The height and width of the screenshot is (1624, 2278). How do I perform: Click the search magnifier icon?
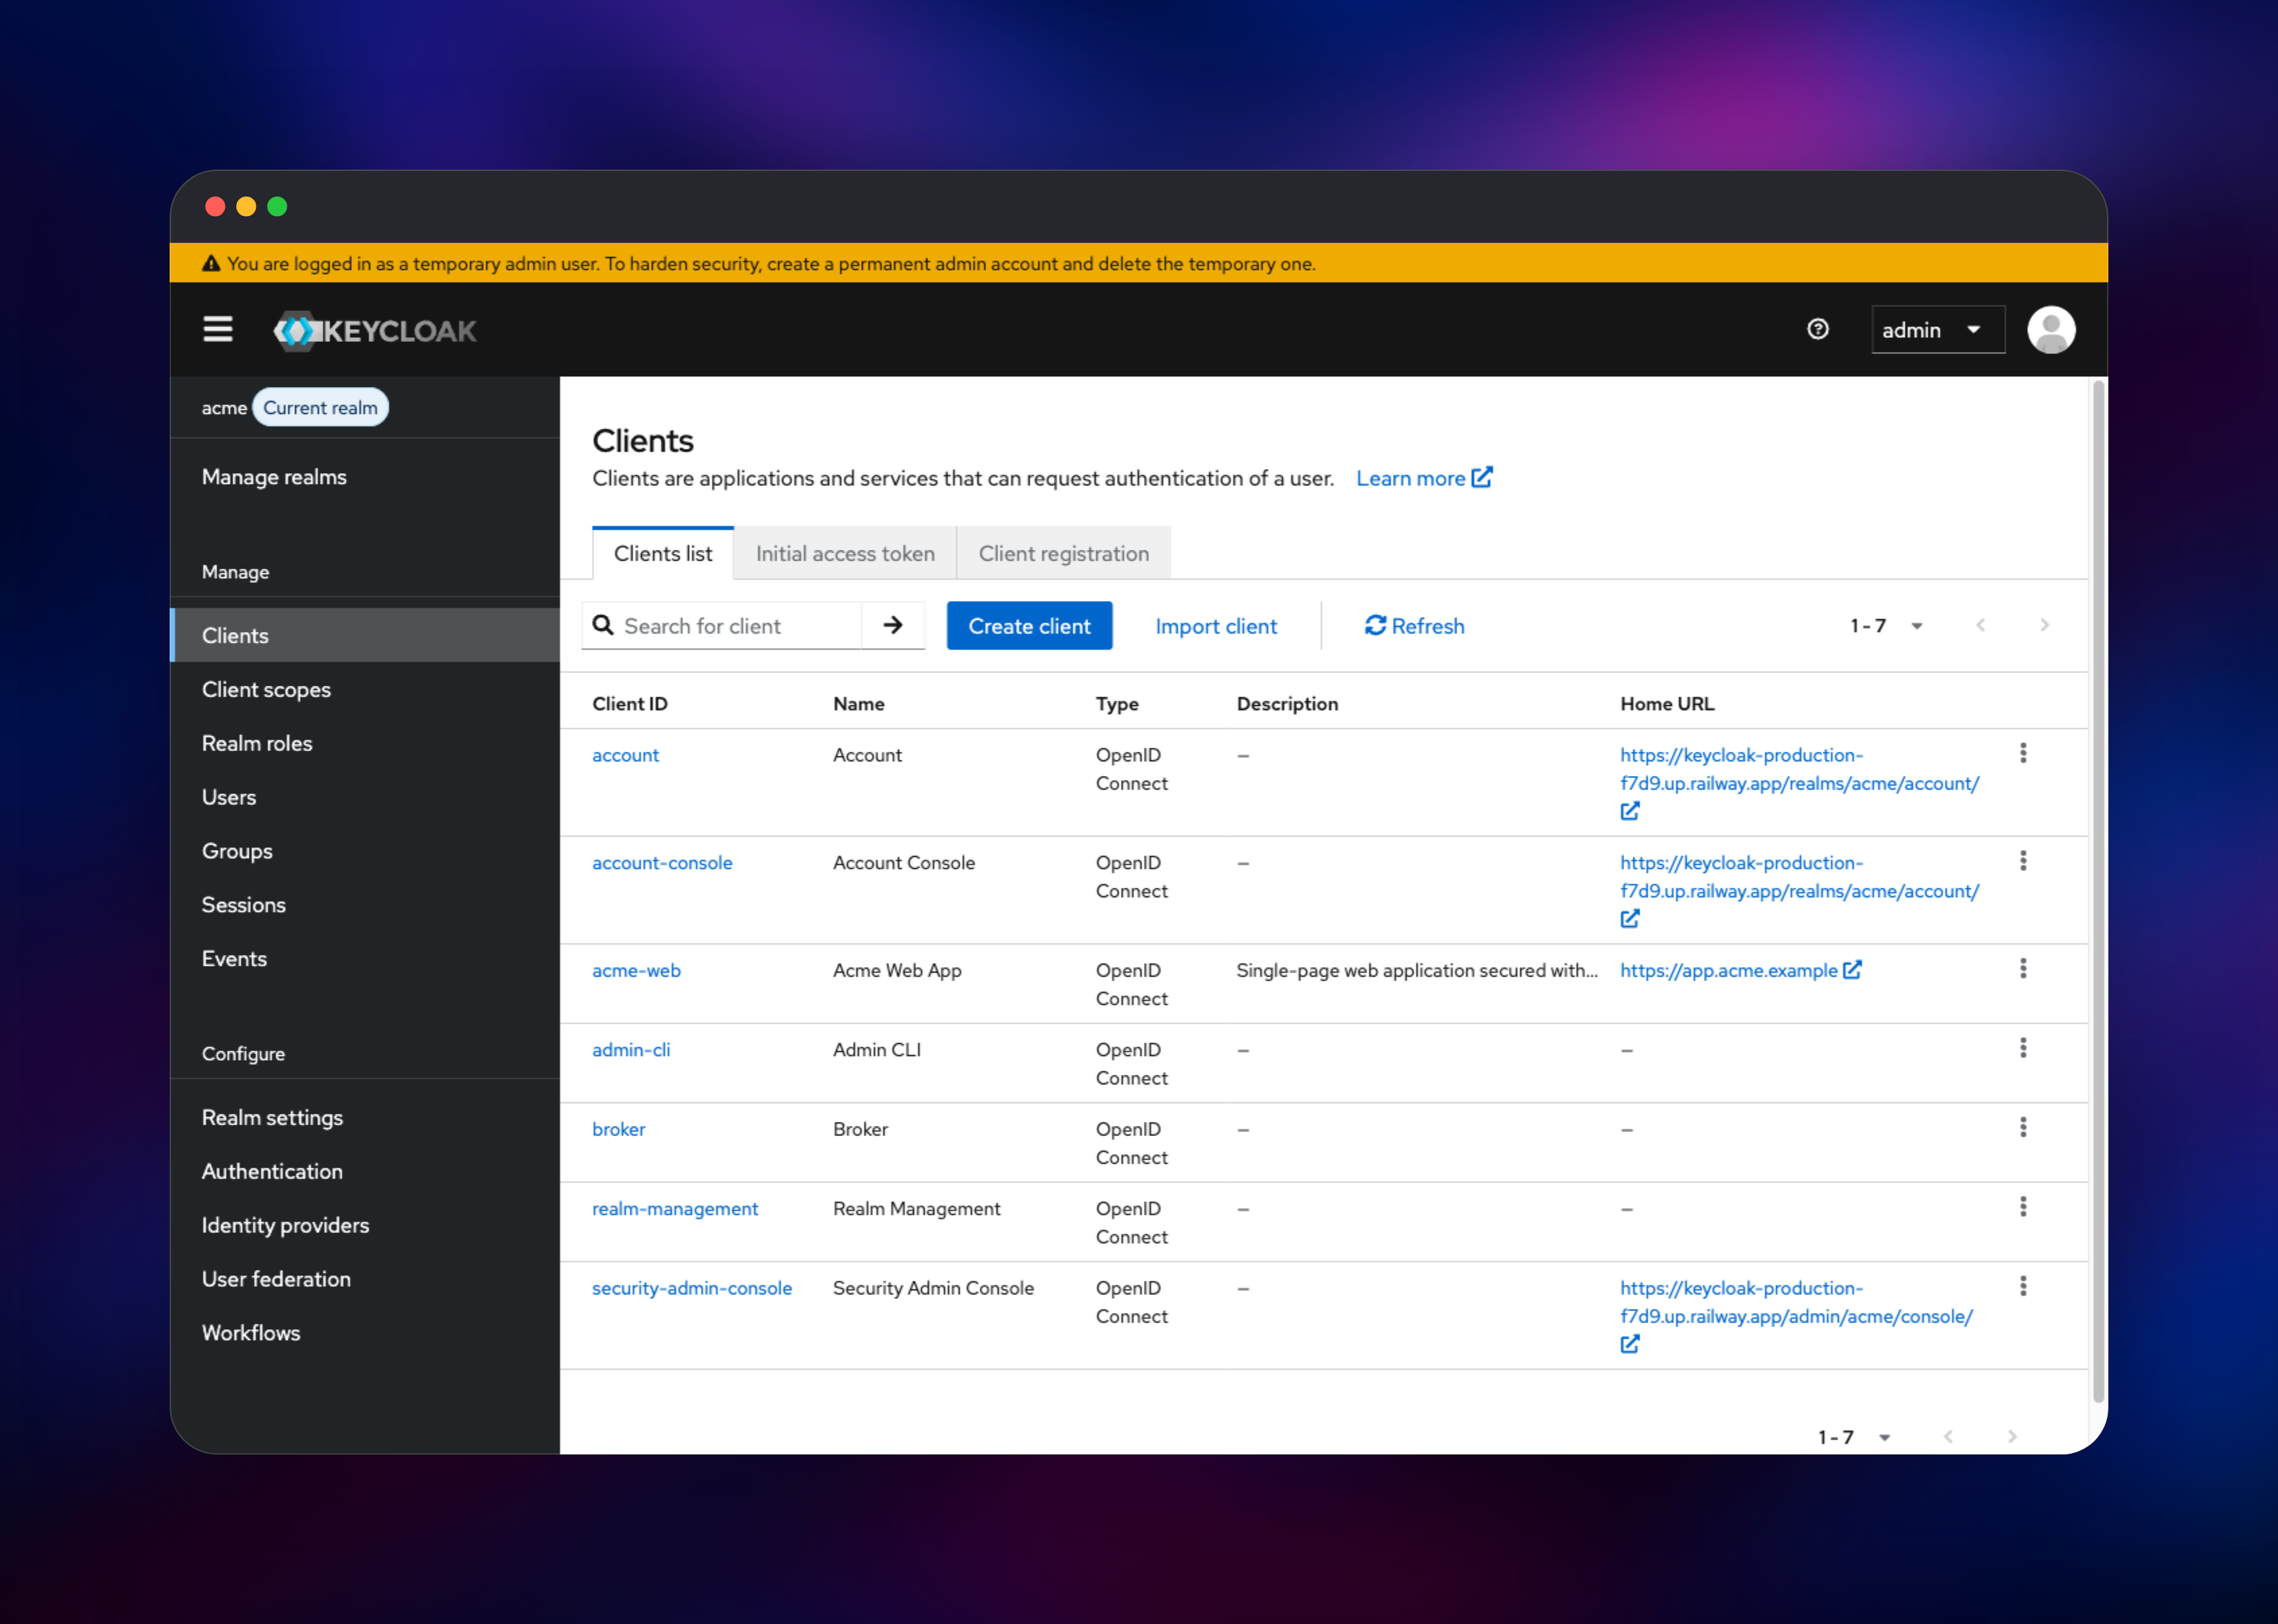point(603,625)
